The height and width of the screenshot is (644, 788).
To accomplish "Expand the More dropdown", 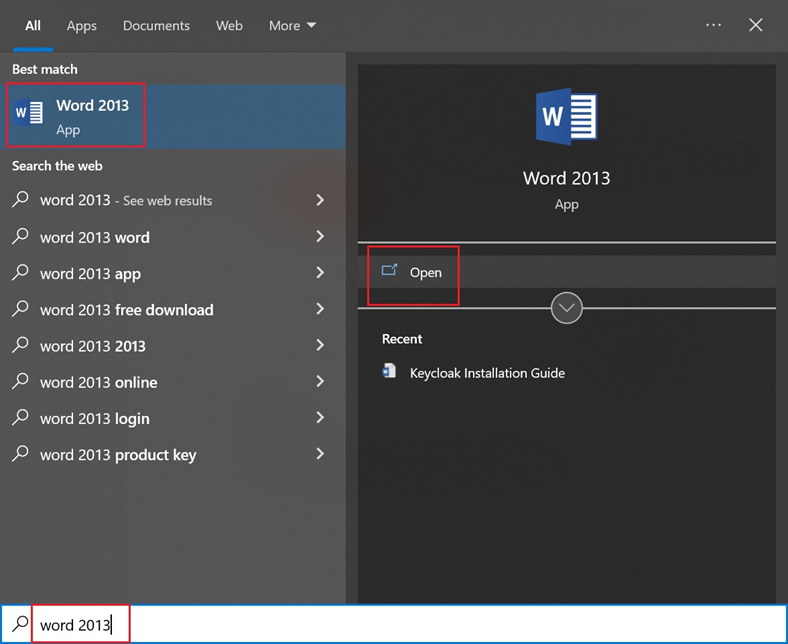I will (292, 26).
